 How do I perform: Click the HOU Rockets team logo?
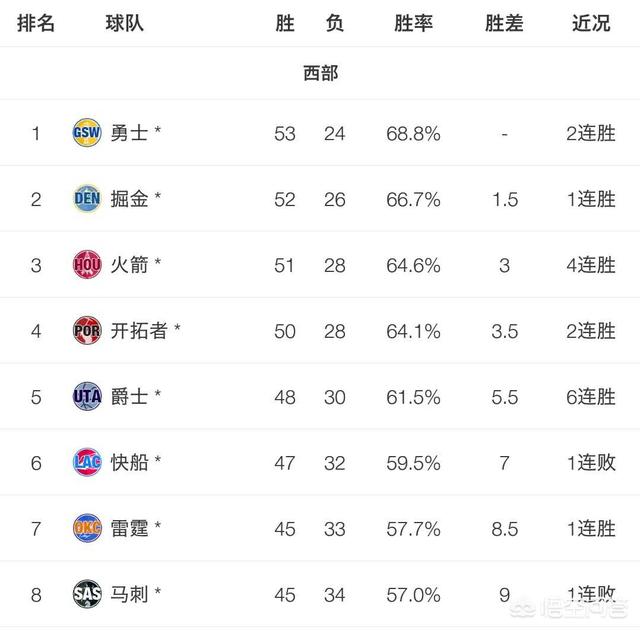pos(87,265)
